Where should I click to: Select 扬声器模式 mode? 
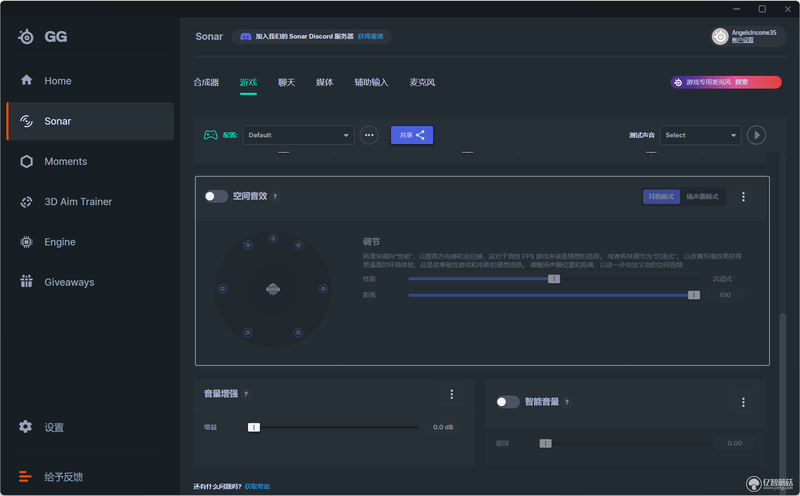[702, 196]
